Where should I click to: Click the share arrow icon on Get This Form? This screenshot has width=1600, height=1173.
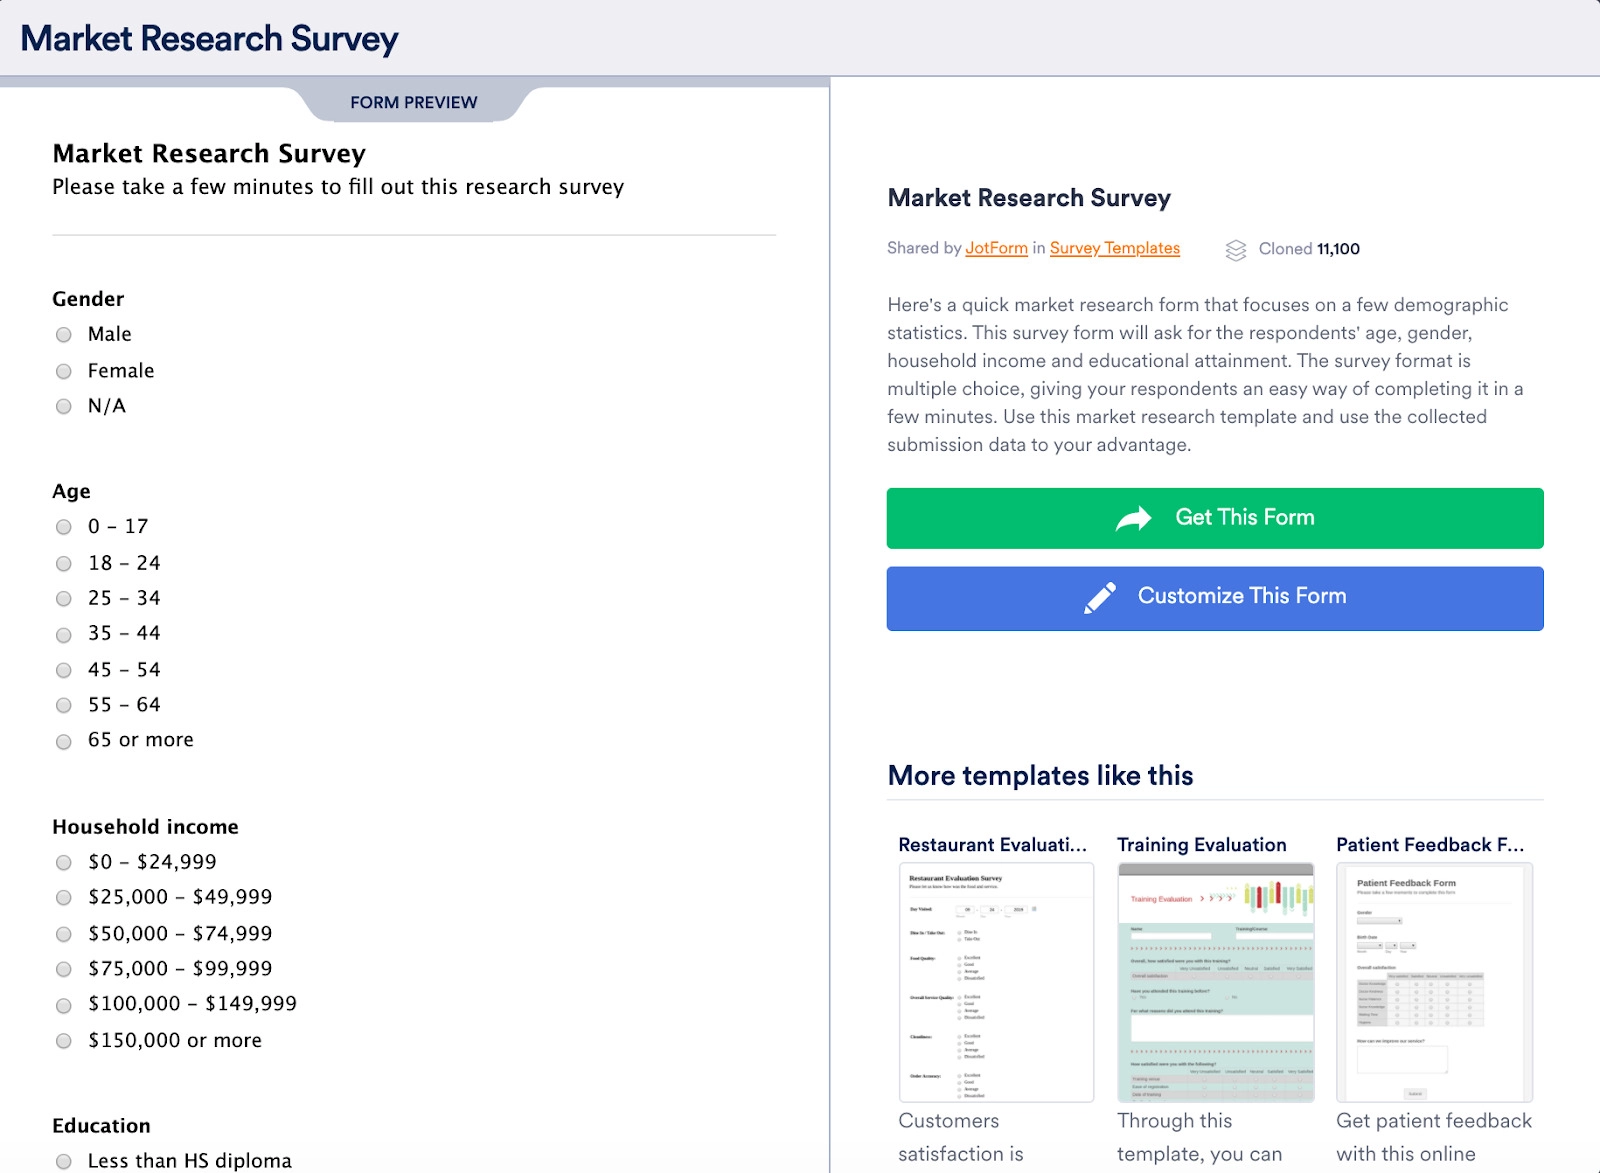pyautogui.click(x=1134, y=518)
